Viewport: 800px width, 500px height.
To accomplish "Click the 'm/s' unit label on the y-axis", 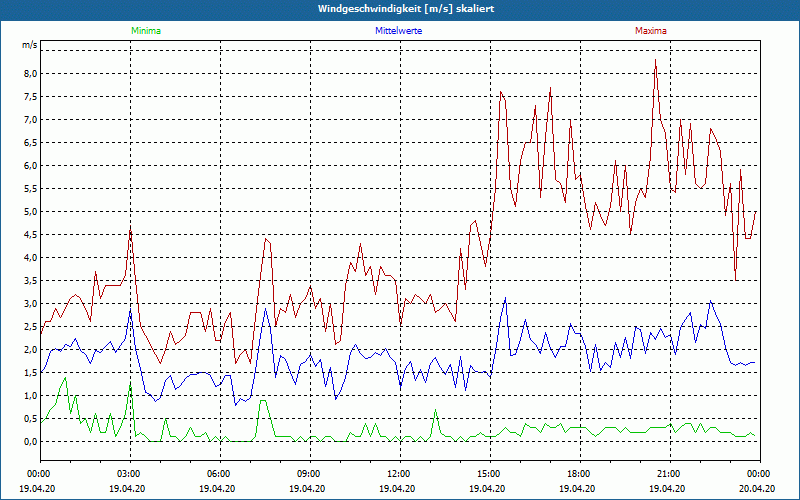I will pos(30,45).
